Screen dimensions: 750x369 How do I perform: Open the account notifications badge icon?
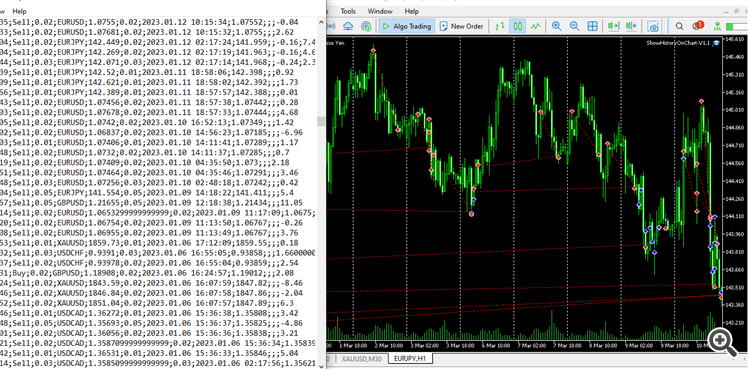[x=697, y=26]
